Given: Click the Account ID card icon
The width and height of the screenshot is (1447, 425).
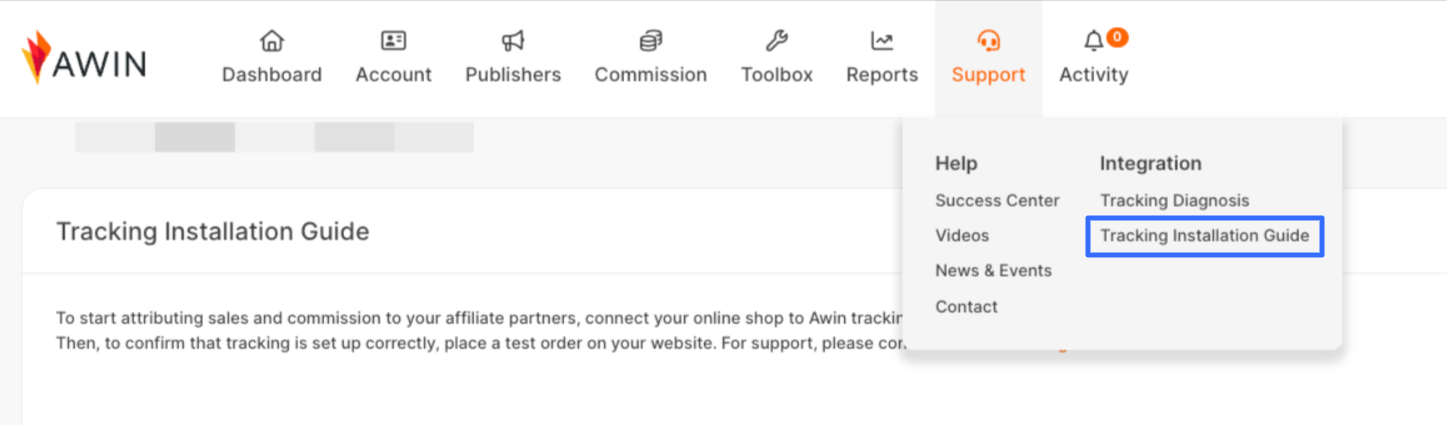Looking at the screenshot, I should click(x=393, y=41).
